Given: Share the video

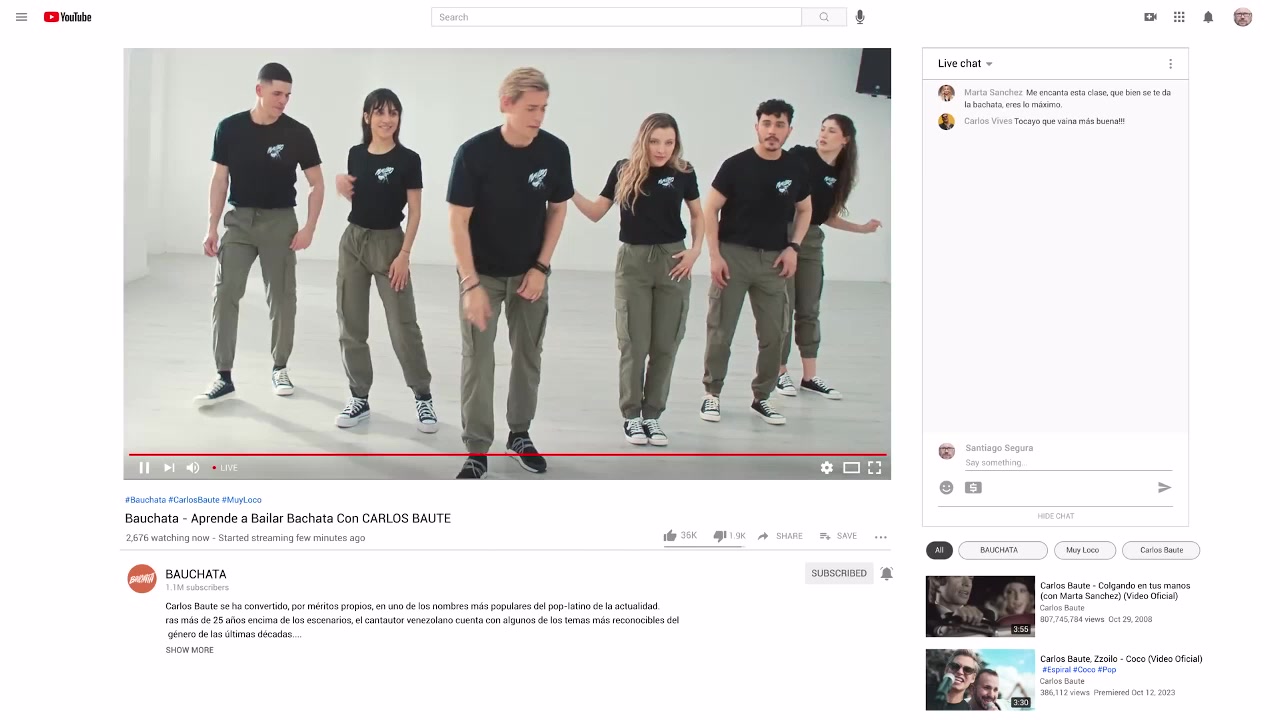Looking at the screenshot, I should (x=780, y=536).
